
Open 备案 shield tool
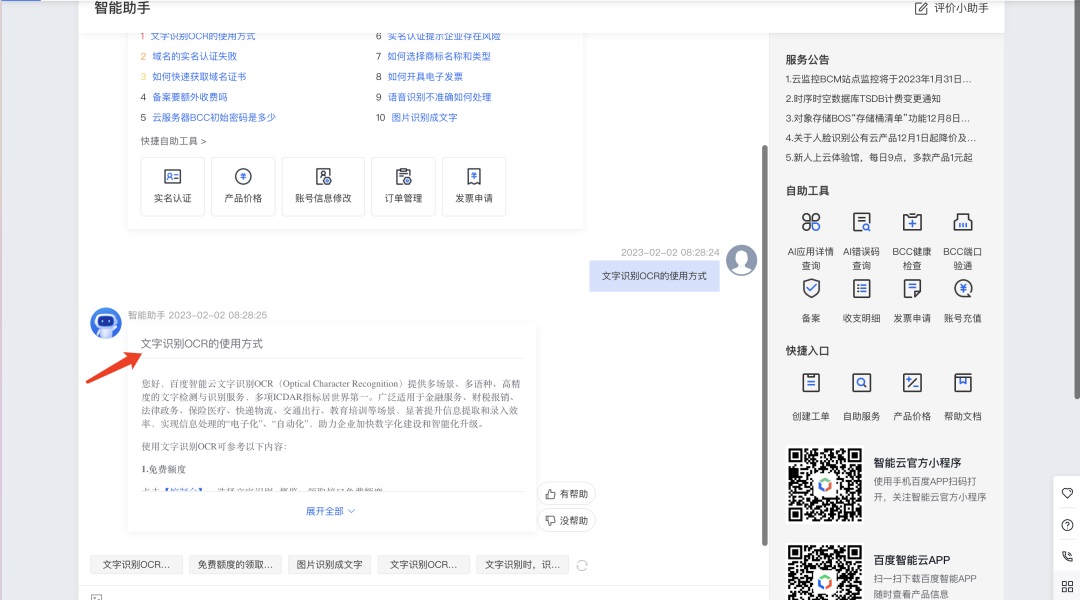pos(811,300)
